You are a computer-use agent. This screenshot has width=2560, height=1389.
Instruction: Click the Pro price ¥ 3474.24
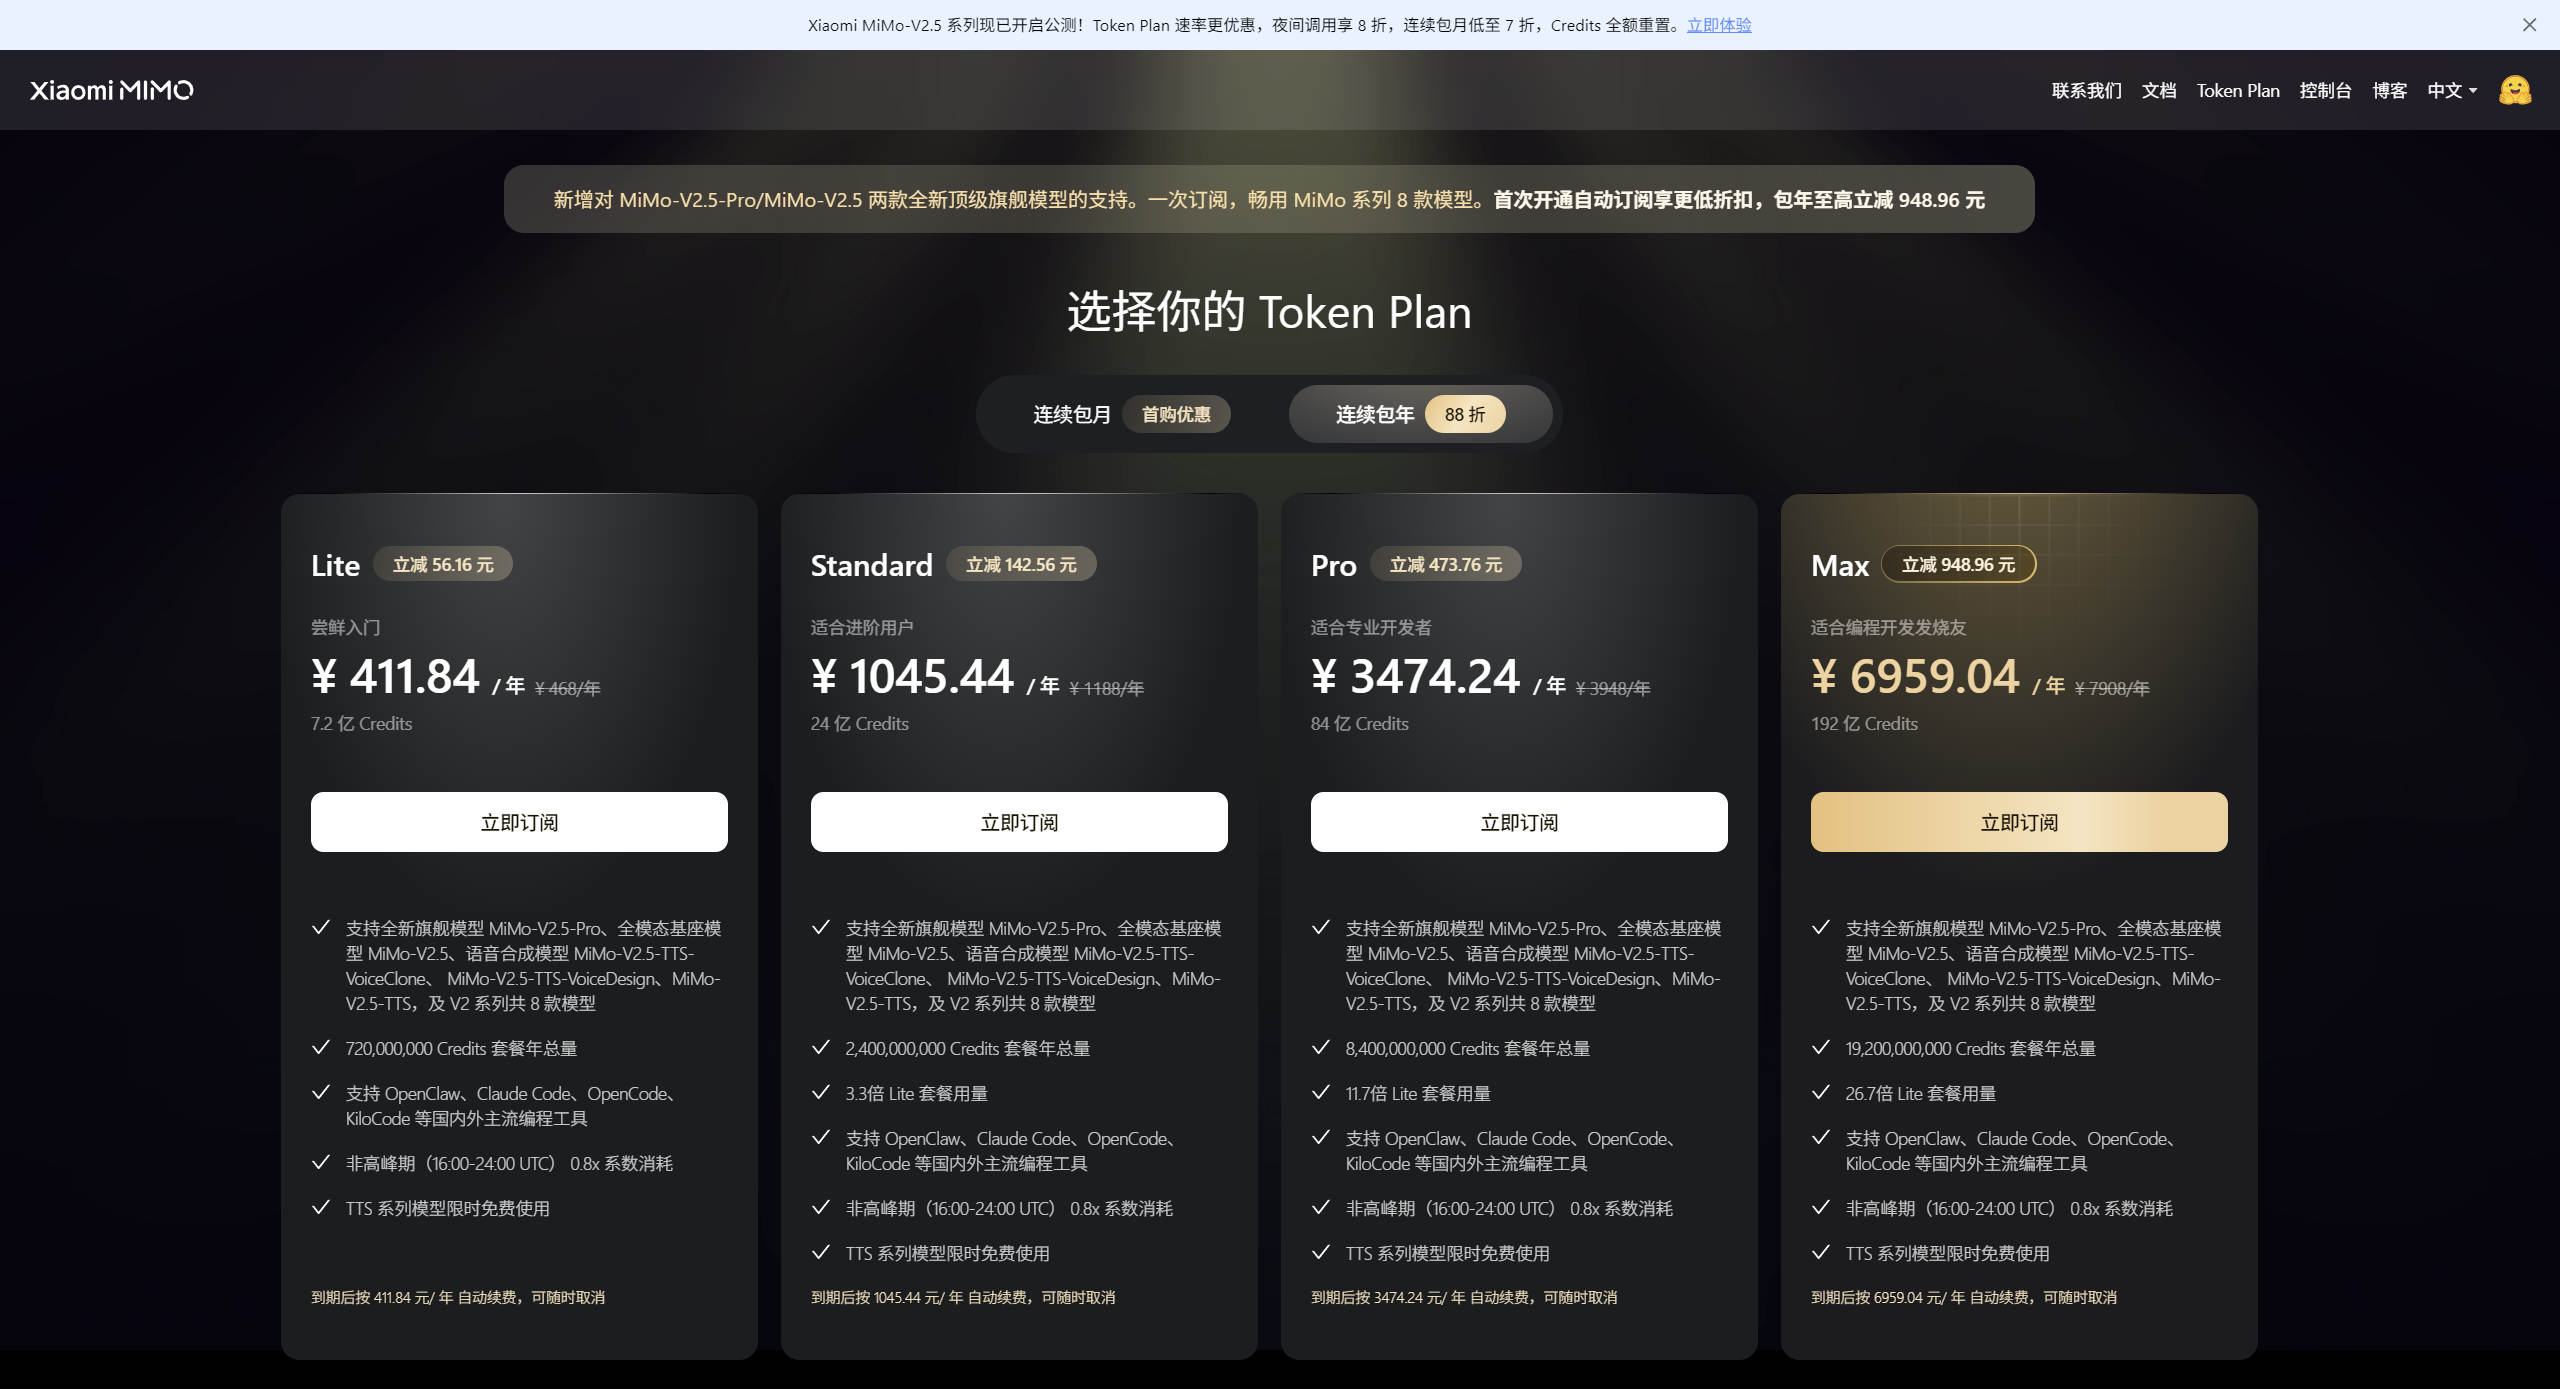click(1416, 676)
